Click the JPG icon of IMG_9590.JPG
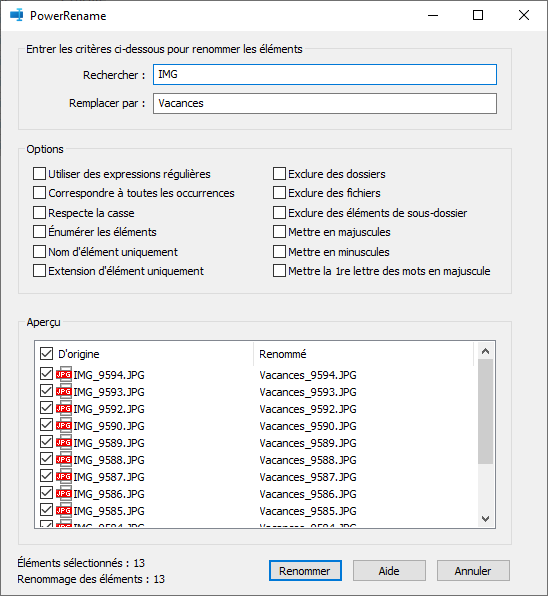Screen dimensions: 548x596 [x=64, y=425]
